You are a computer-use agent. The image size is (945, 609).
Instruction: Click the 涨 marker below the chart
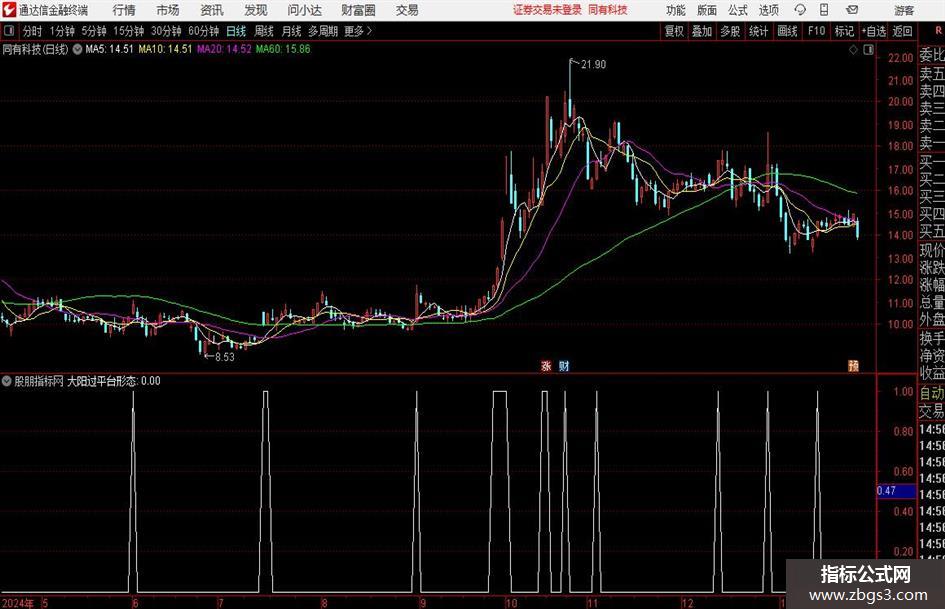[546, 365]
